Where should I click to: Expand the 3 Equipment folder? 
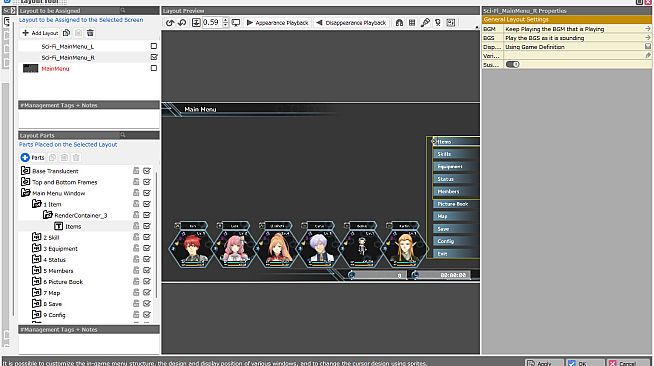pos(37,248)
